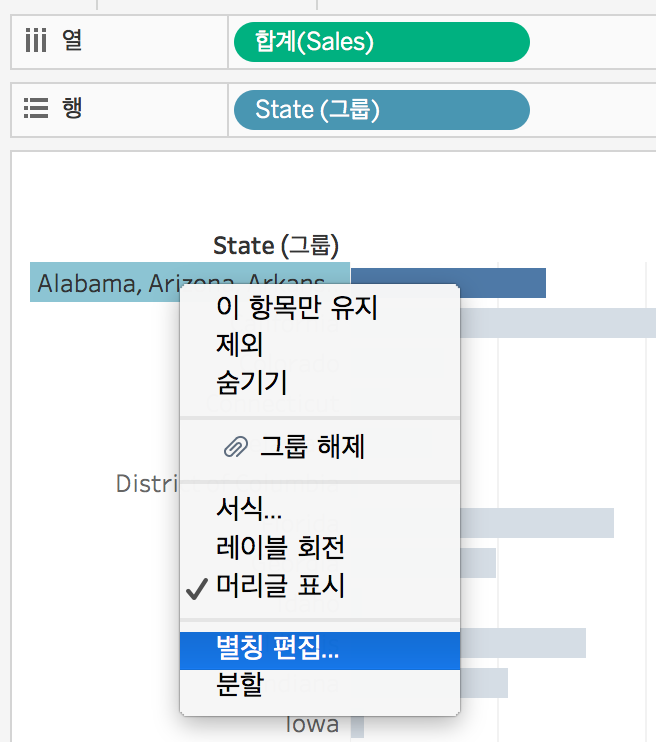Click the State (그룹) column header
The width and height of the screenshot is (656, 742).
pos(276,246)
